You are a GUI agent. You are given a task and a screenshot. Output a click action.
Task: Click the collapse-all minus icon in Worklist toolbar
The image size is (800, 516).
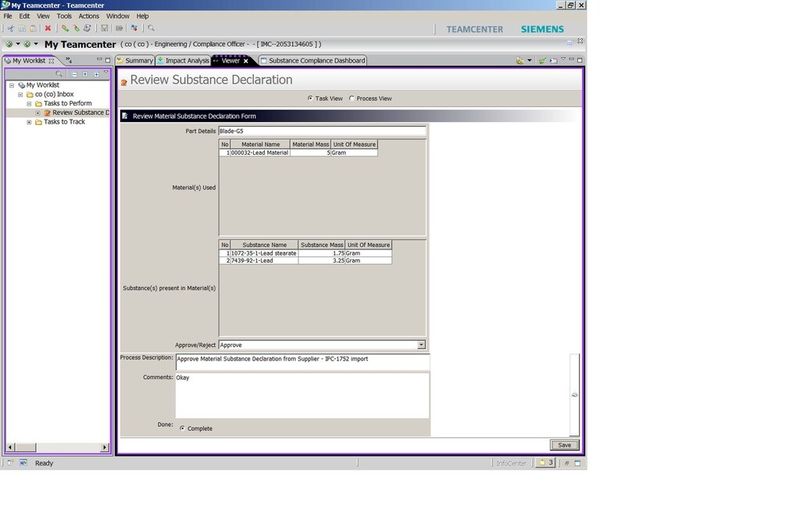tap(74, 74)
